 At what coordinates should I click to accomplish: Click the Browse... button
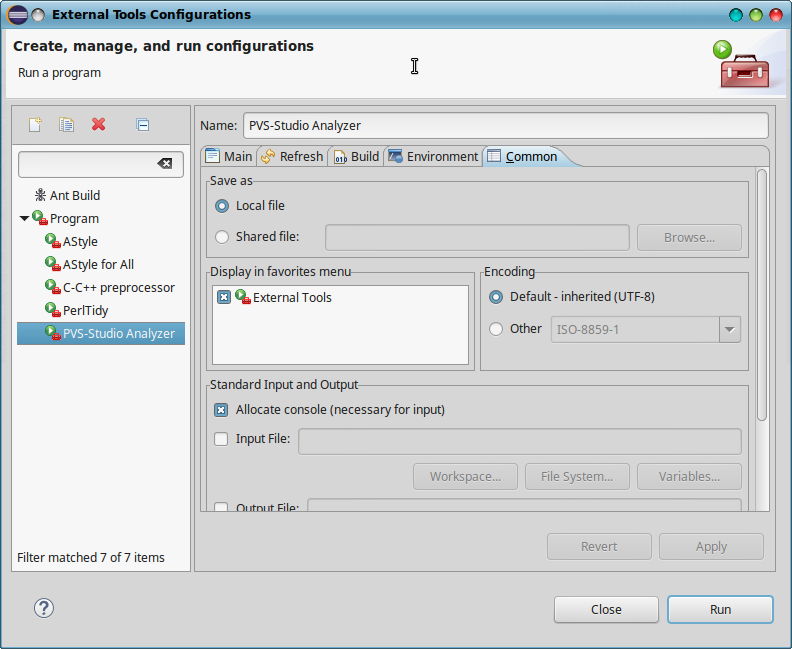689,237
